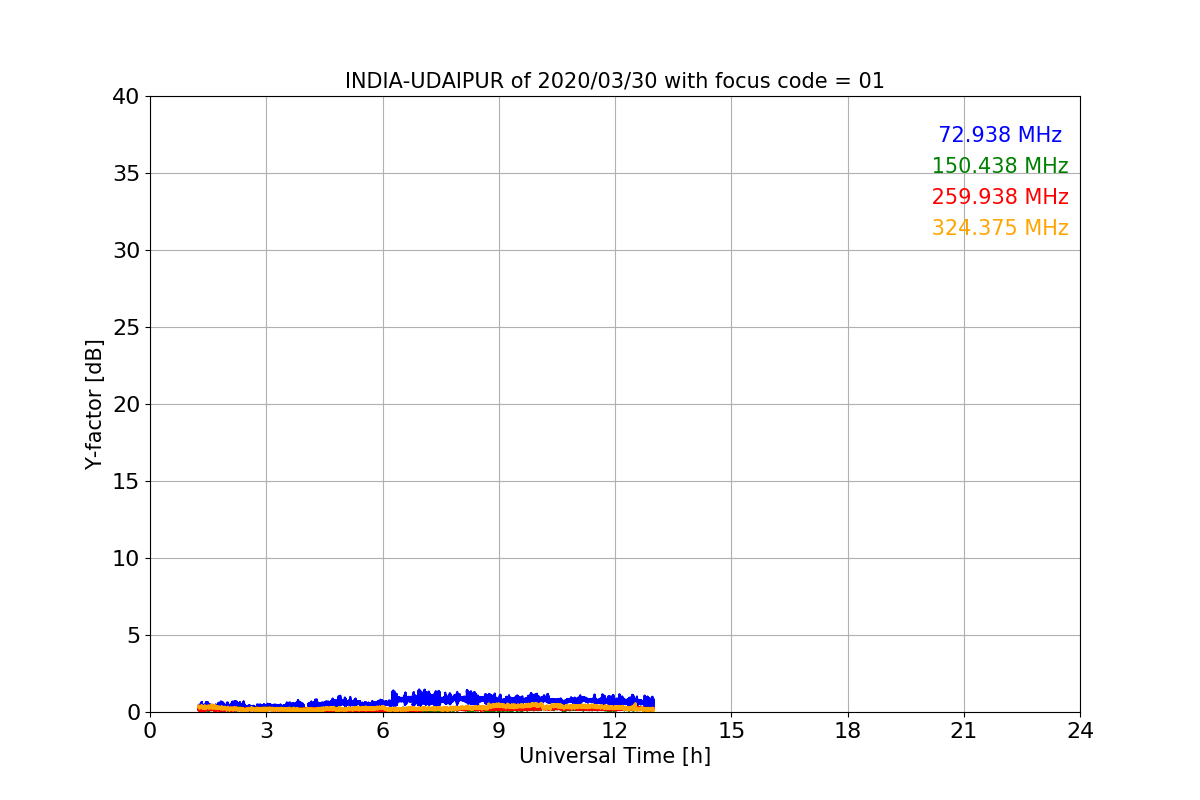Click the y-axis tick label 20
1200x800 pixels.
[125, 405]
